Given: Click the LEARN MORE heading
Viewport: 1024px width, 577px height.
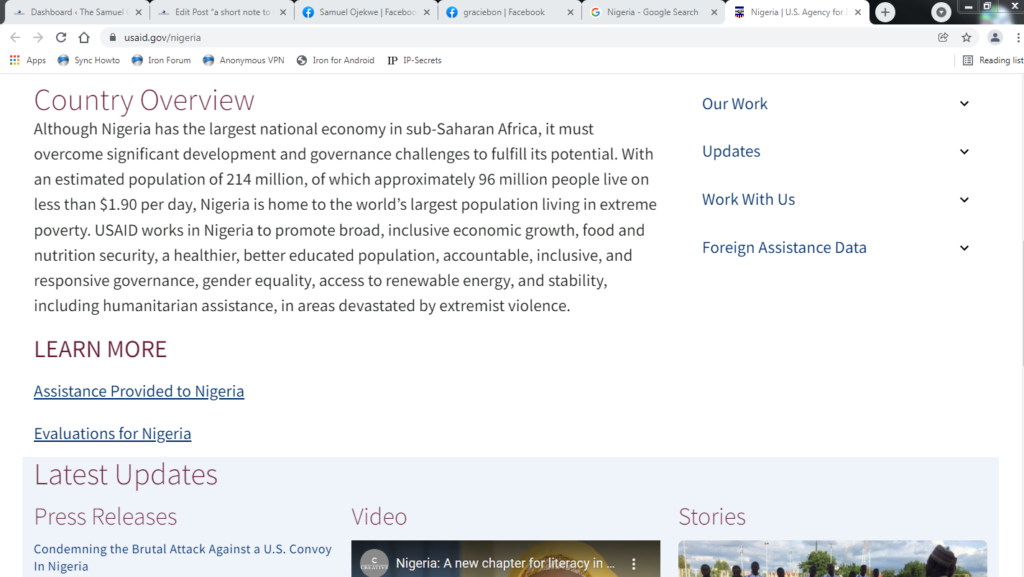Looking at the screenshot, I should (101, 349).
